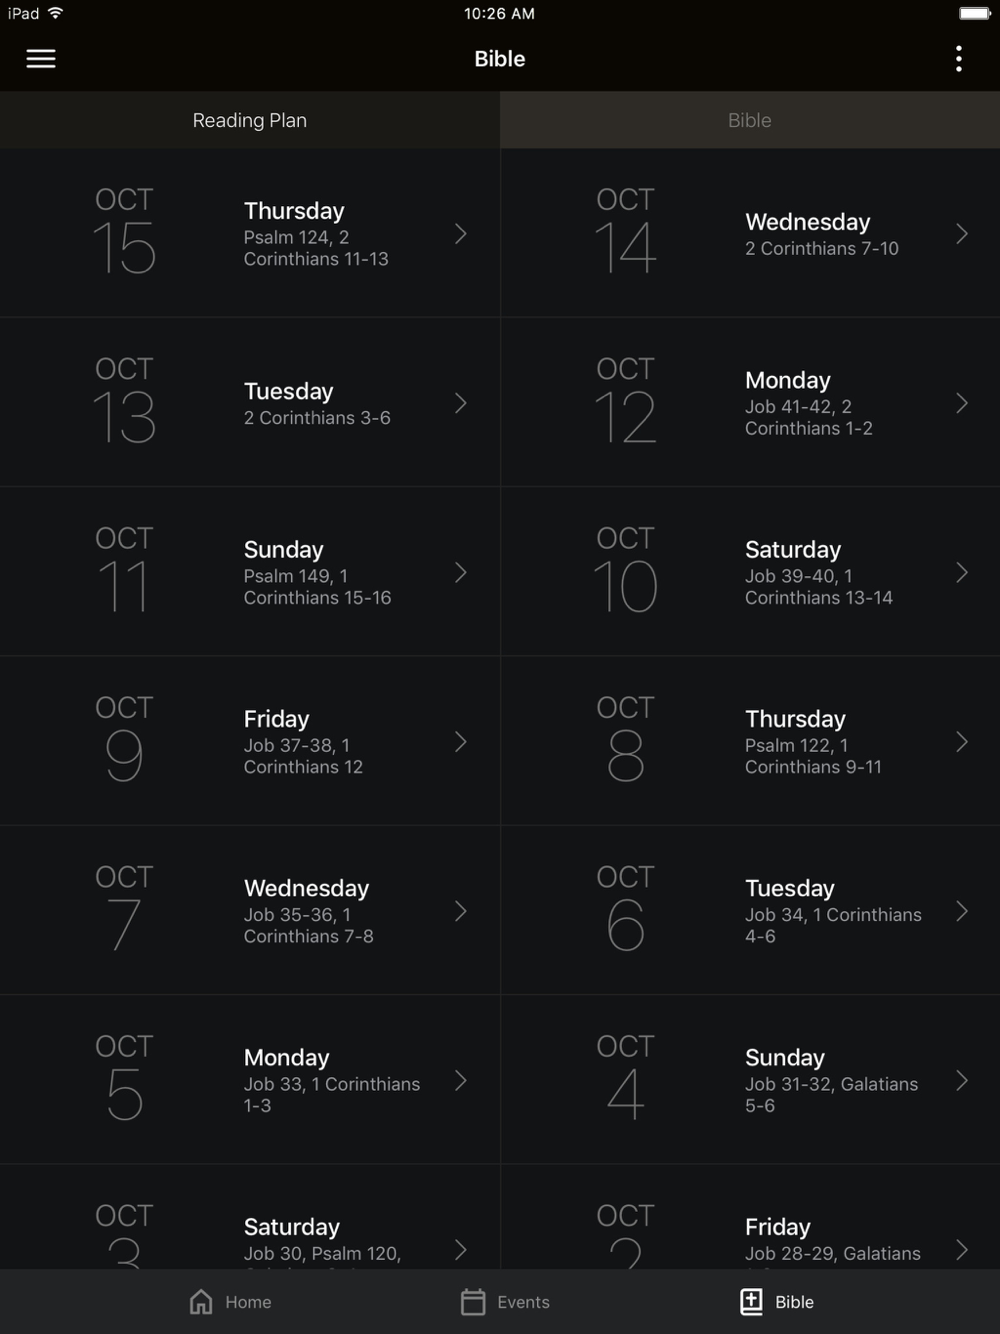Switch to the Bible tab at top
Screen dimensions: 1000x1334
[x=750, y=120]
